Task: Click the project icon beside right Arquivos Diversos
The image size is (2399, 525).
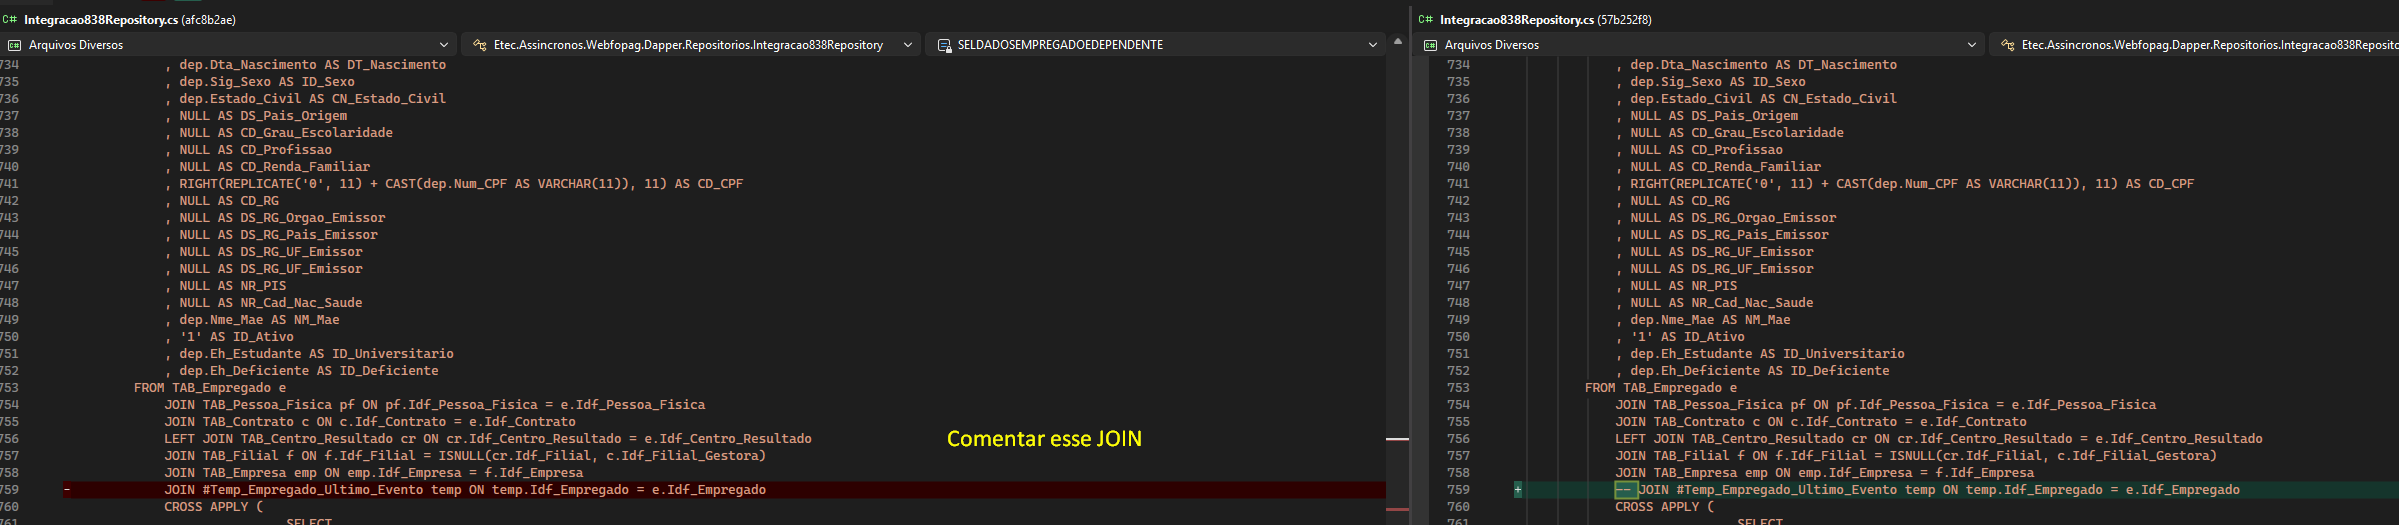Action: click(x=1430, y=45)
